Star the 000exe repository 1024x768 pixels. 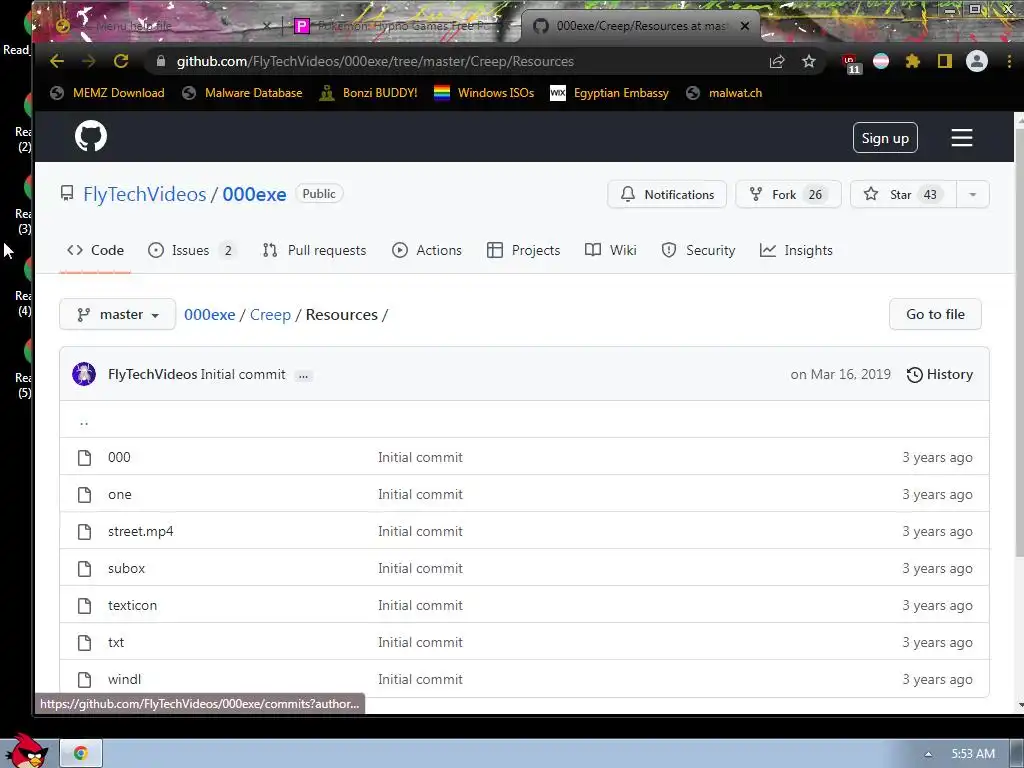[903, 195]
